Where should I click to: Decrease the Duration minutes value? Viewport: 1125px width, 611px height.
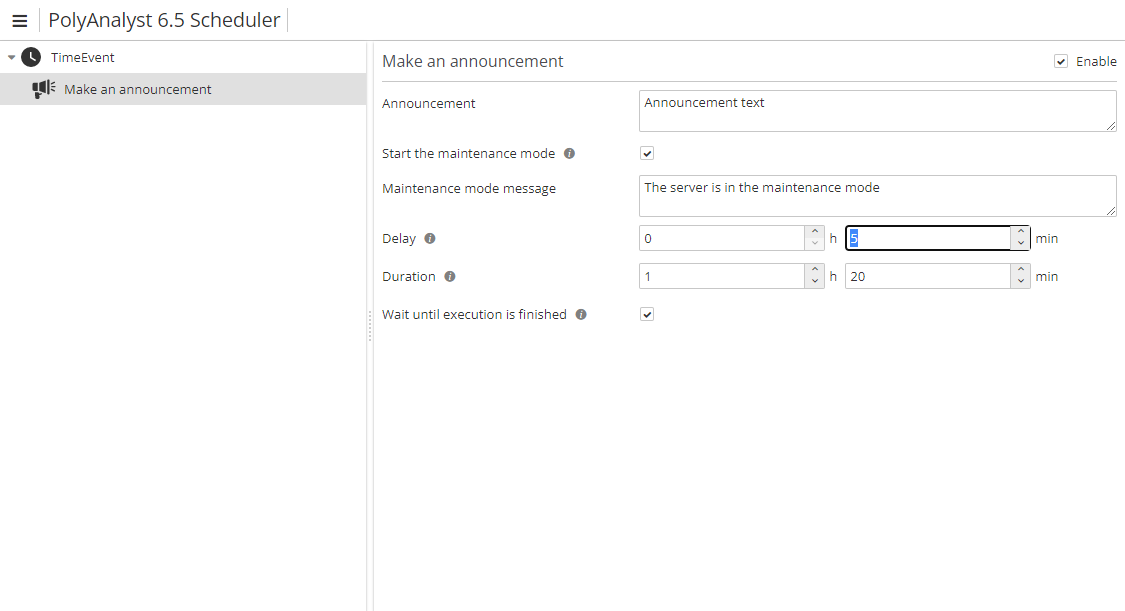tap(1020, 283)
